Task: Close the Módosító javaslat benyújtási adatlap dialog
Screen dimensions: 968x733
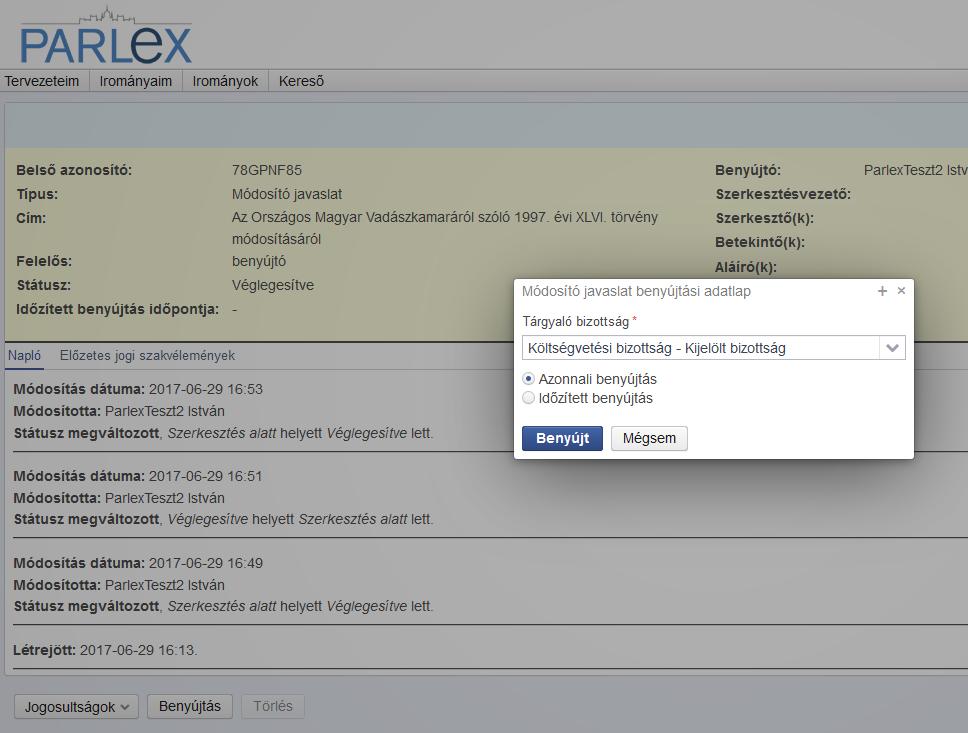Action: tap(901, 291)
